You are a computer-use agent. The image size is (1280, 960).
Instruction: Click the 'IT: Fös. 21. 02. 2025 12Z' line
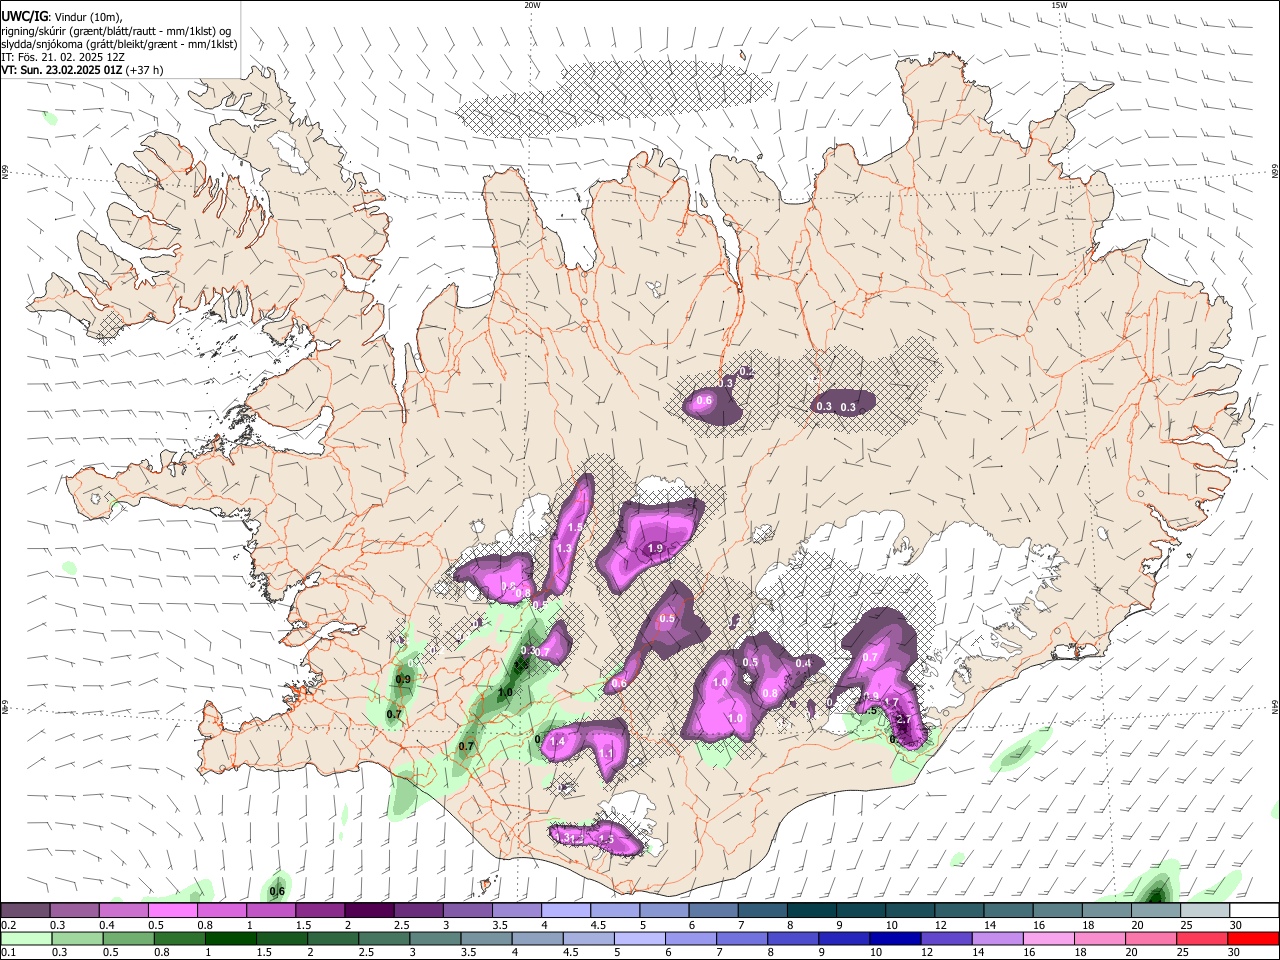(x=63, y=57)
